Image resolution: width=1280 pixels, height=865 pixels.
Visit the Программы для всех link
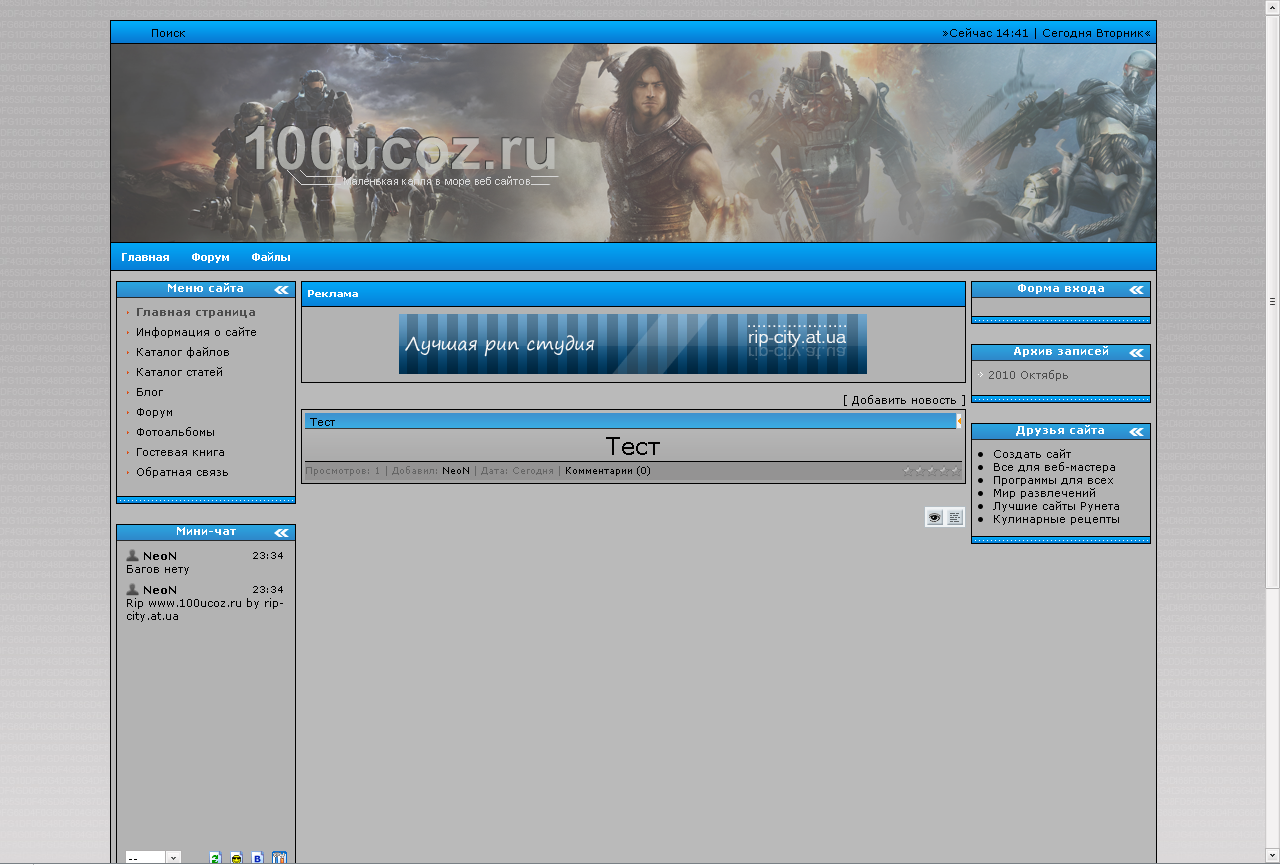tap(1053, 480)
